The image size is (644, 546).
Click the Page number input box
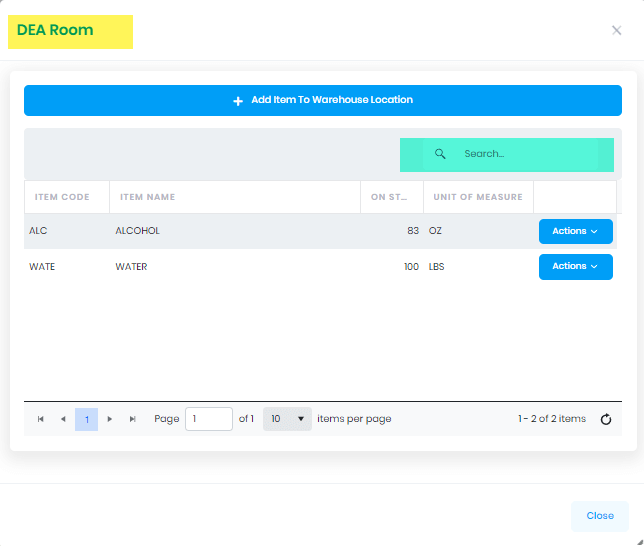[209, 419]
